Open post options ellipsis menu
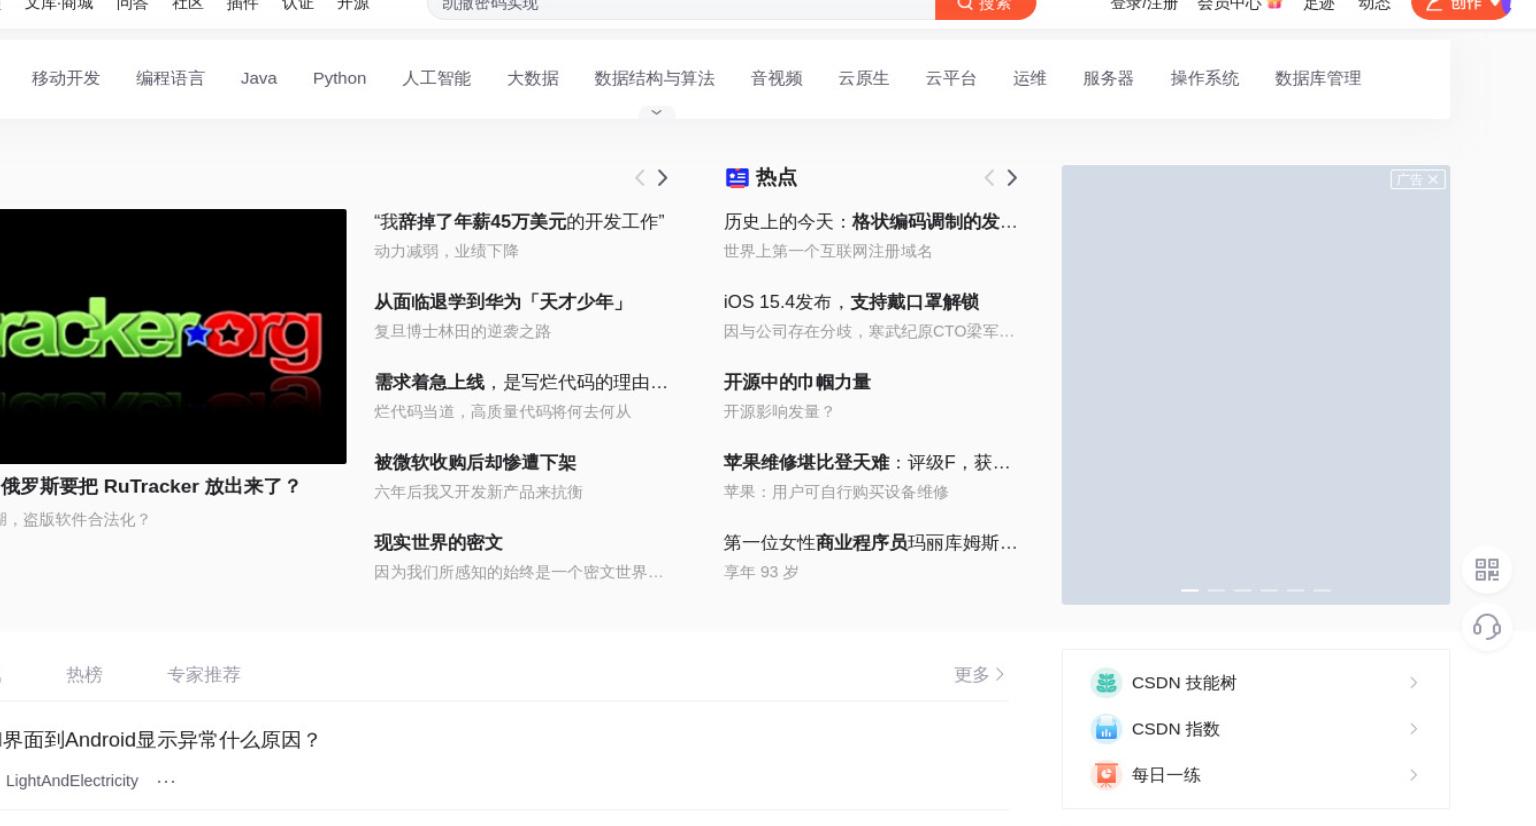Screen dimensions: 1536x826 pos(166,781)
